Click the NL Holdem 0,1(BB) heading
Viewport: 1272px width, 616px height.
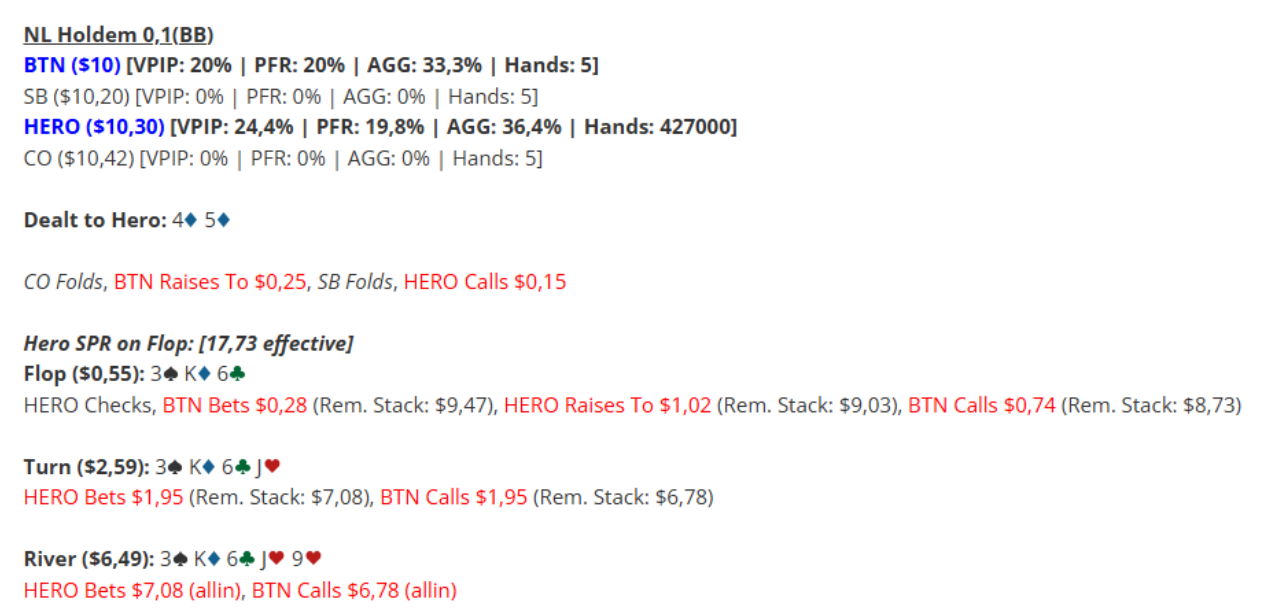pyautogui.click(x=118, y=35)
